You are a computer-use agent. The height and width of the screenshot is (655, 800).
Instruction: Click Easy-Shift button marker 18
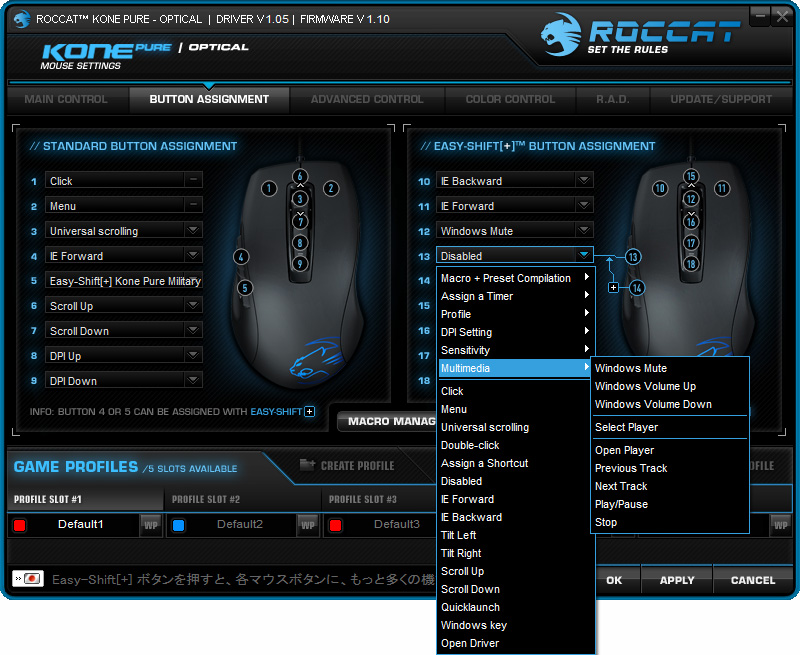[x=691, y=264]
